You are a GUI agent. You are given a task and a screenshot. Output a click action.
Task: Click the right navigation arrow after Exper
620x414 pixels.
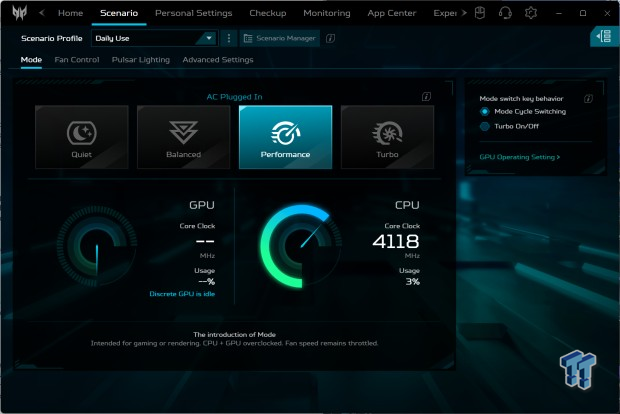tap(464, 13)
